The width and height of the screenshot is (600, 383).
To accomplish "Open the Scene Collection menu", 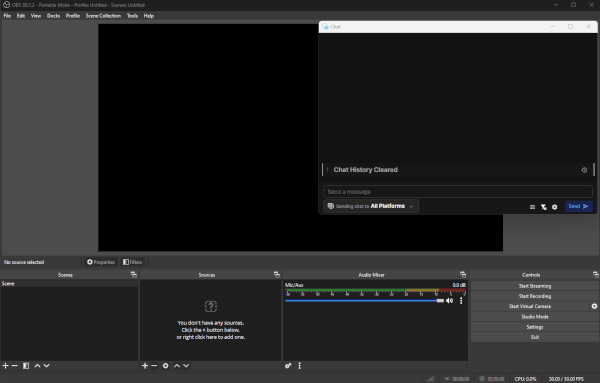I will point(103,16).
